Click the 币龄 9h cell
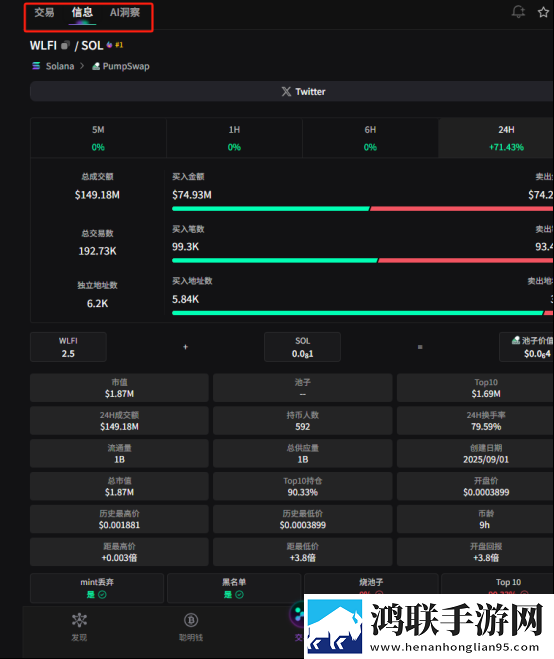This screenshot has height=659, width=554. (x=475, y=519)
